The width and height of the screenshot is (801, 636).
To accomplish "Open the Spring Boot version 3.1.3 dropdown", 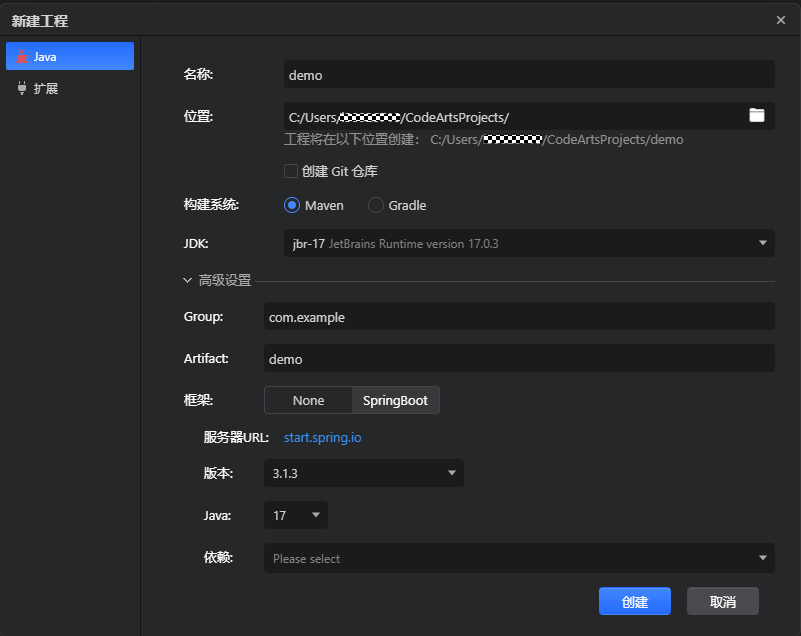I will pyautogui.click(x=452, y=473).
